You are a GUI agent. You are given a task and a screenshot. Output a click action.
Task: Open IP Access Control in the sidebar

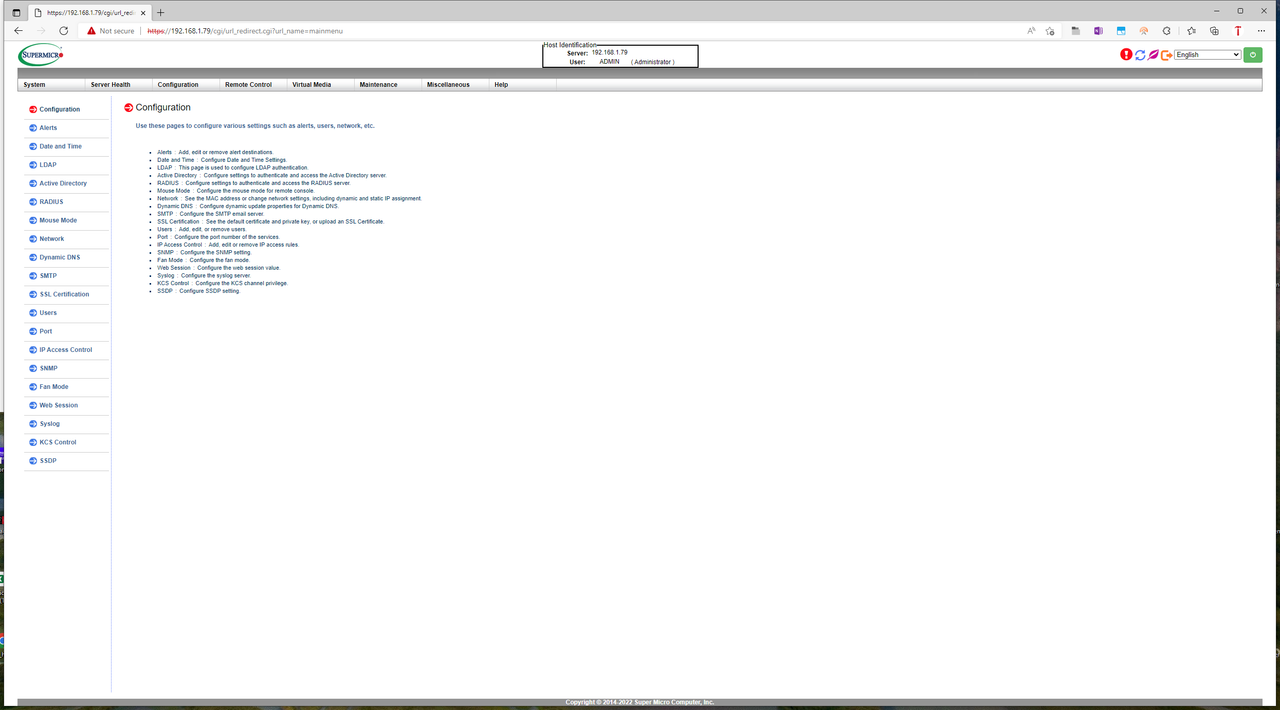tap(66, 350)
